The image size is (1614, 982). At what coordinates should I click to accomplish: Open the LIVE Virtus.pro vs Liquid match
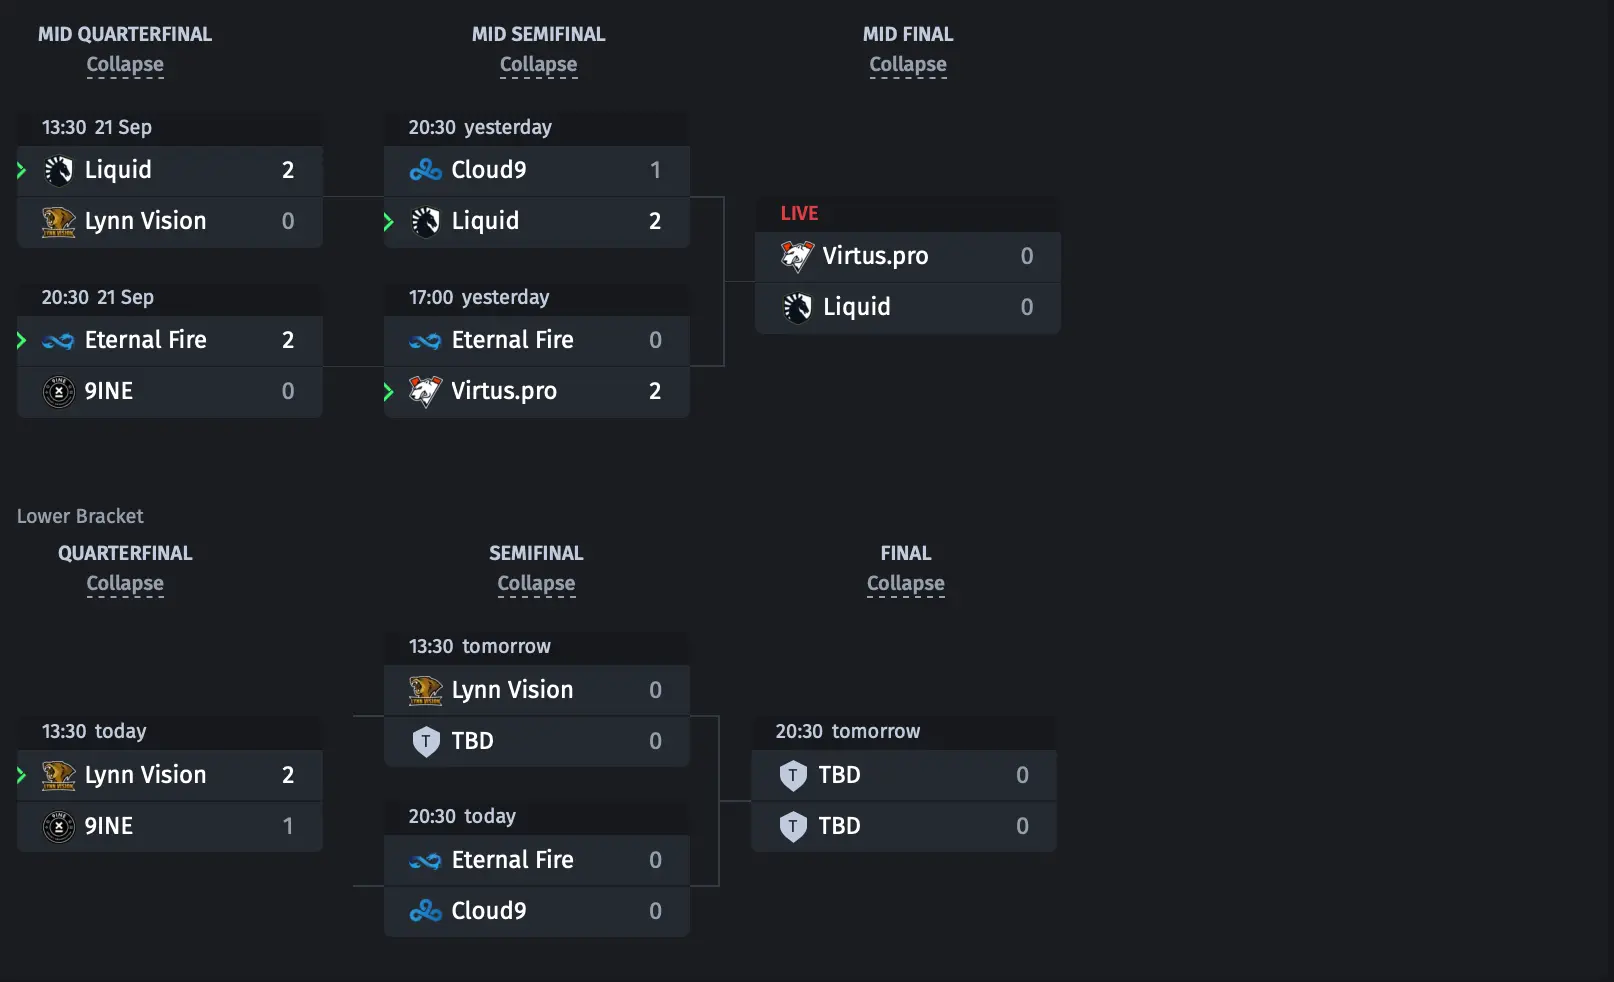click(x=907, y=266)
